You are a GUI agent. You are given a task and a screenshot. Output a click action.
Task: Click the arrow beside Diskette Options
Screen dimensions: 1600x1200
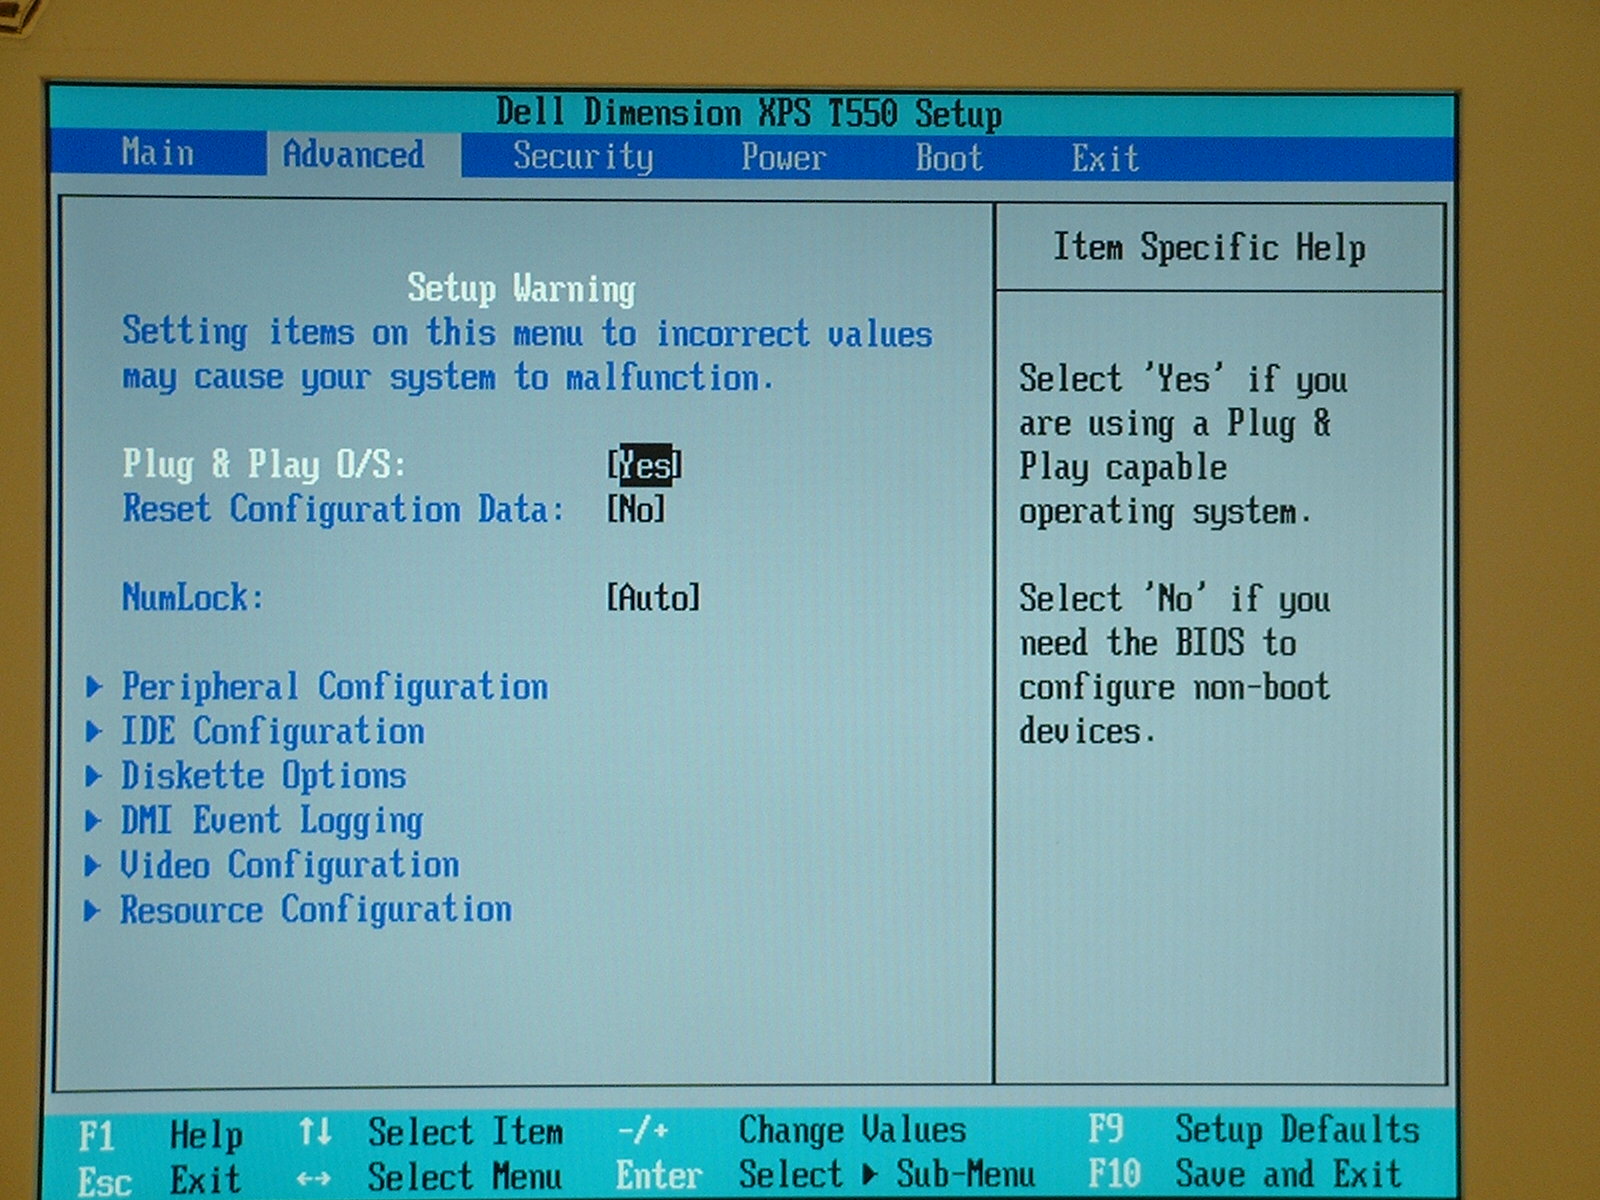[94, 776]
